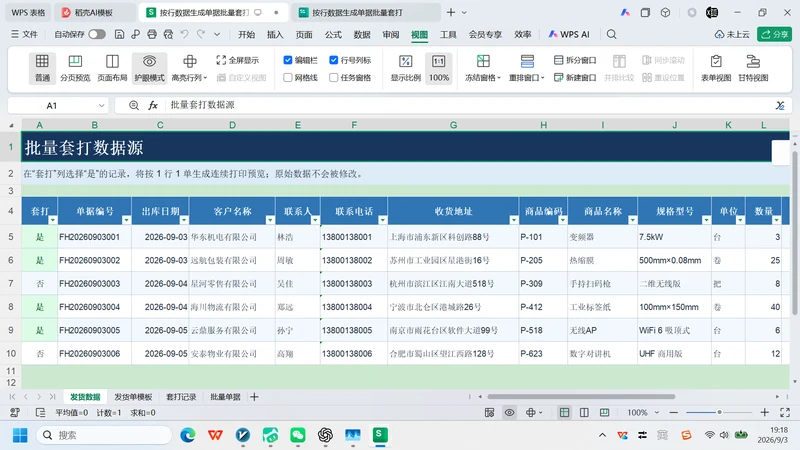Open Microsoft Edge from the taskbar

click(188, 435)
